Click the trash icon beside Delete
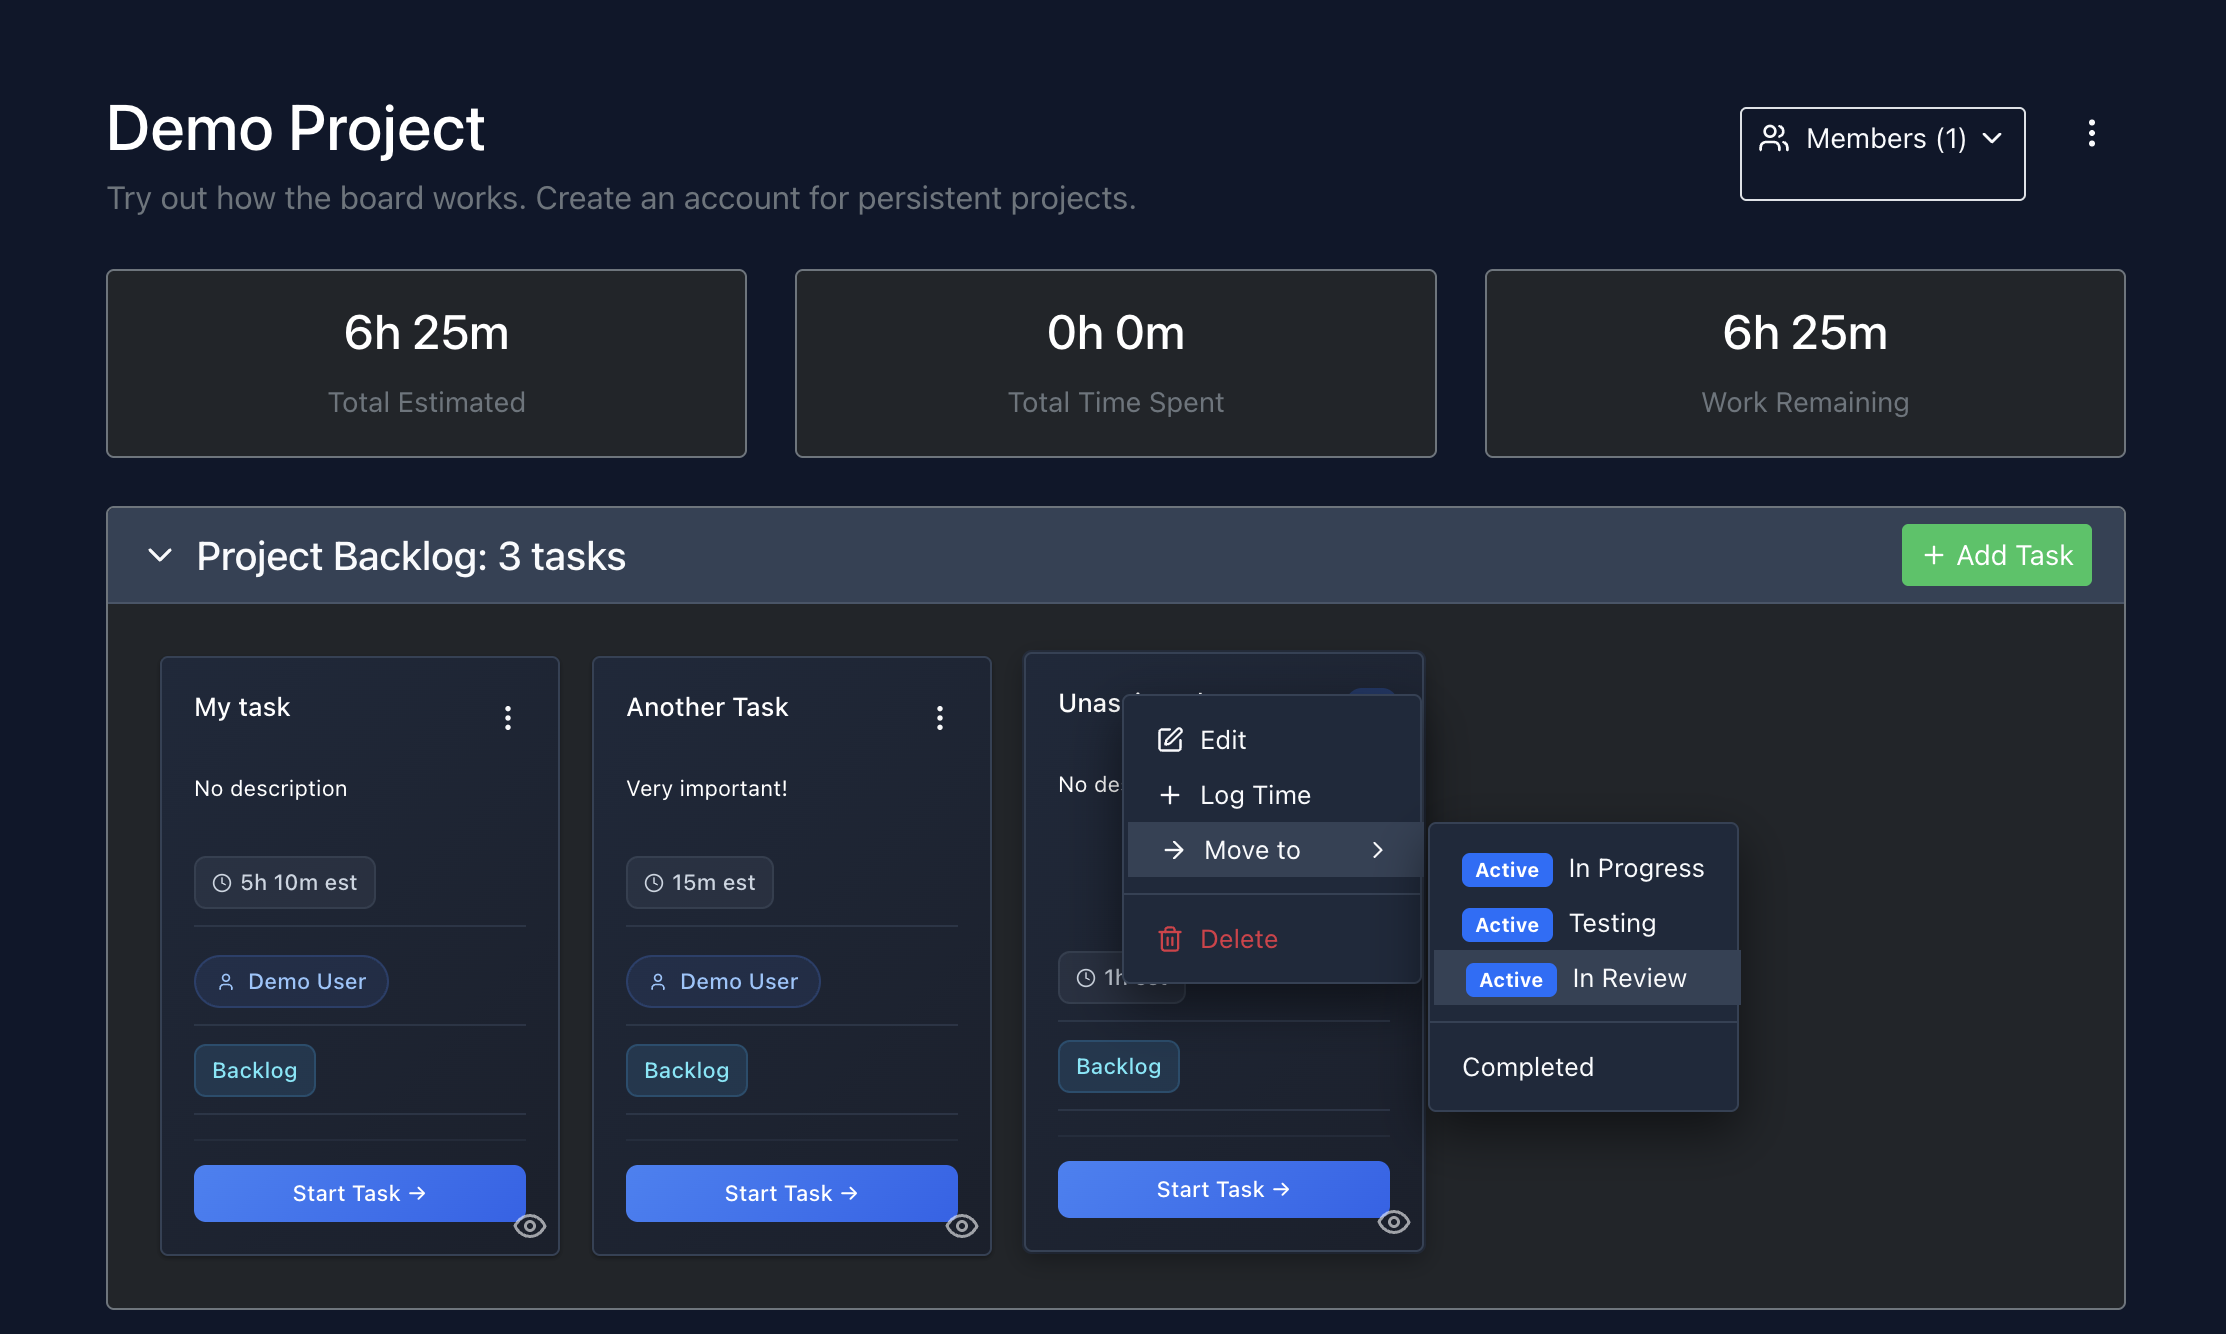 pos(1170,939)
